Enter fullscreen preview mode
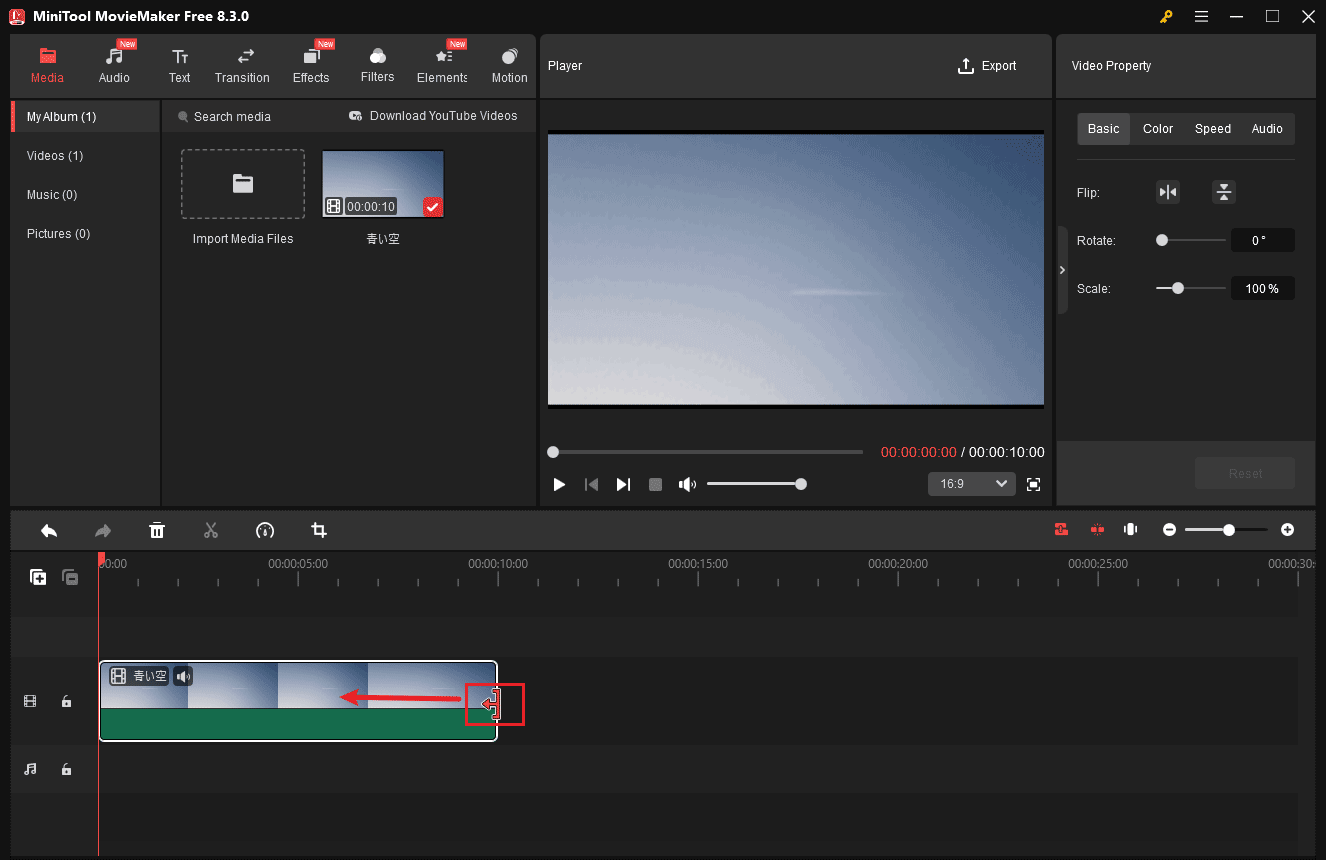 1034,484
